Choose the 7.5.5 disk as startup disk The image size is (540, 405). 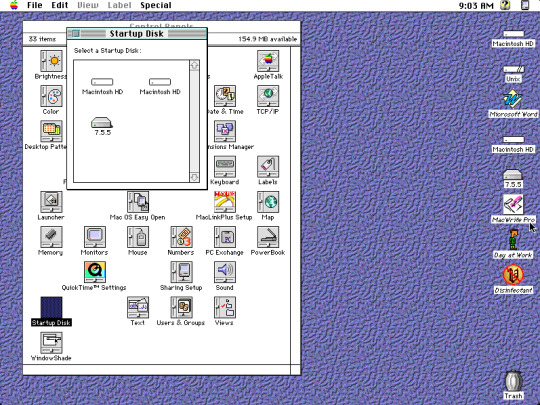point(102,123)
